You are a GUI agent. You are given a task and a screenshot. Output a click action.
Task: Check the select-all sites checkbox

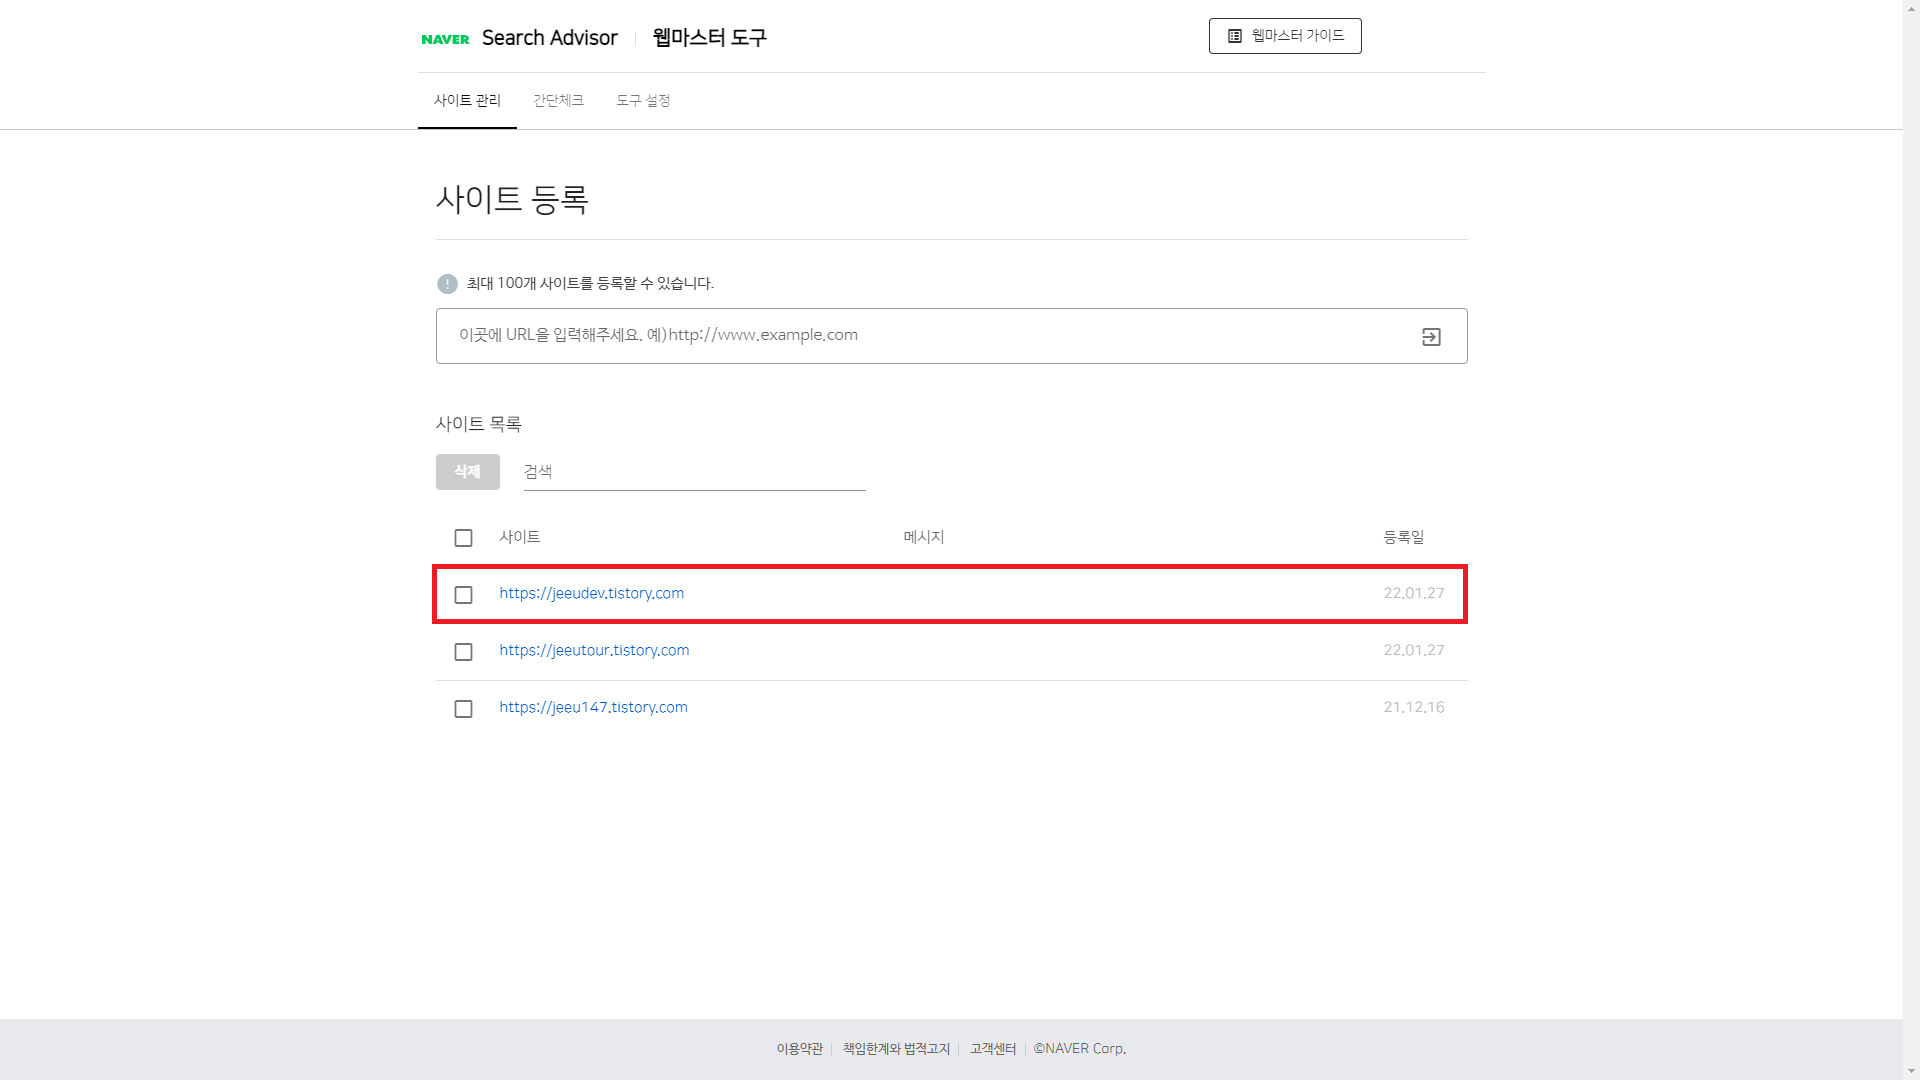(x=463, y=538)
